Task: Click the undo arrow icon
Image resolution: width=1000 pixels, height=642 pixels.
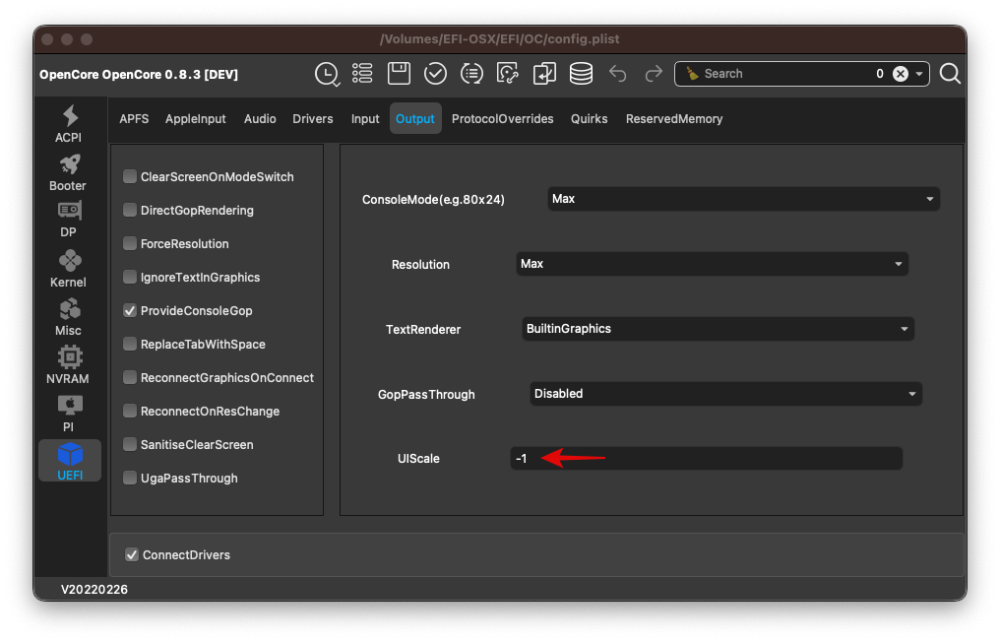Action: click(617, 74)
